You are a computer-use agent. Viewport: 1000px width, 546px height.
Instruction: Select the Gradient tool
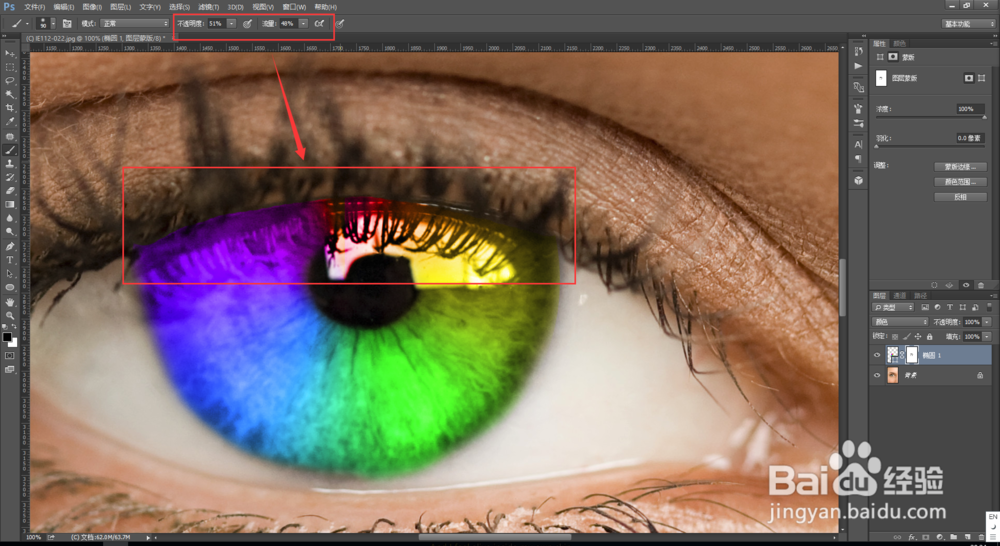[10, 205]
